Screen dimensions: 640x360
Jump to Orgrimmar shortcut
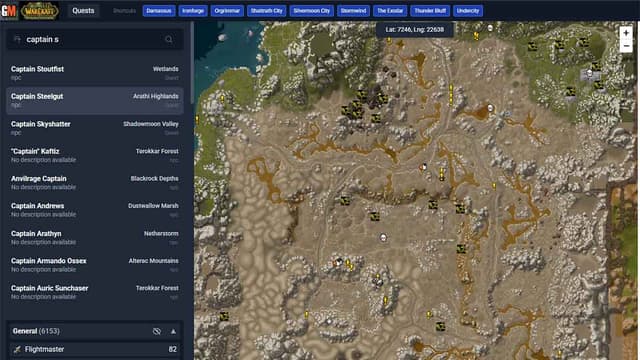pos(227,11)
